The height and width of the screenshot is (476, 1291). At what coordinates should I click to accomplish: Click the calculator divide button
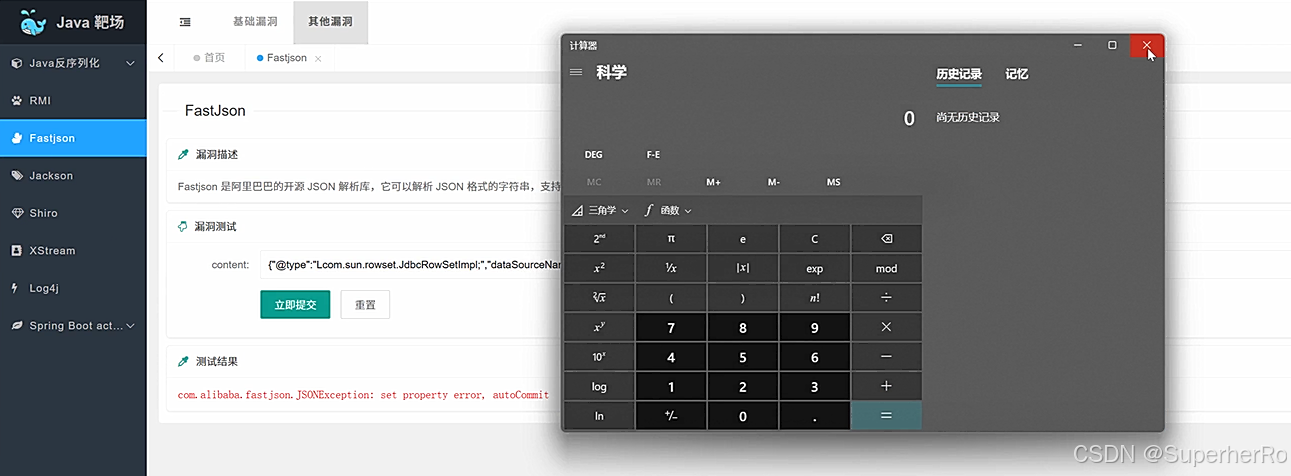tap(886, 297)
